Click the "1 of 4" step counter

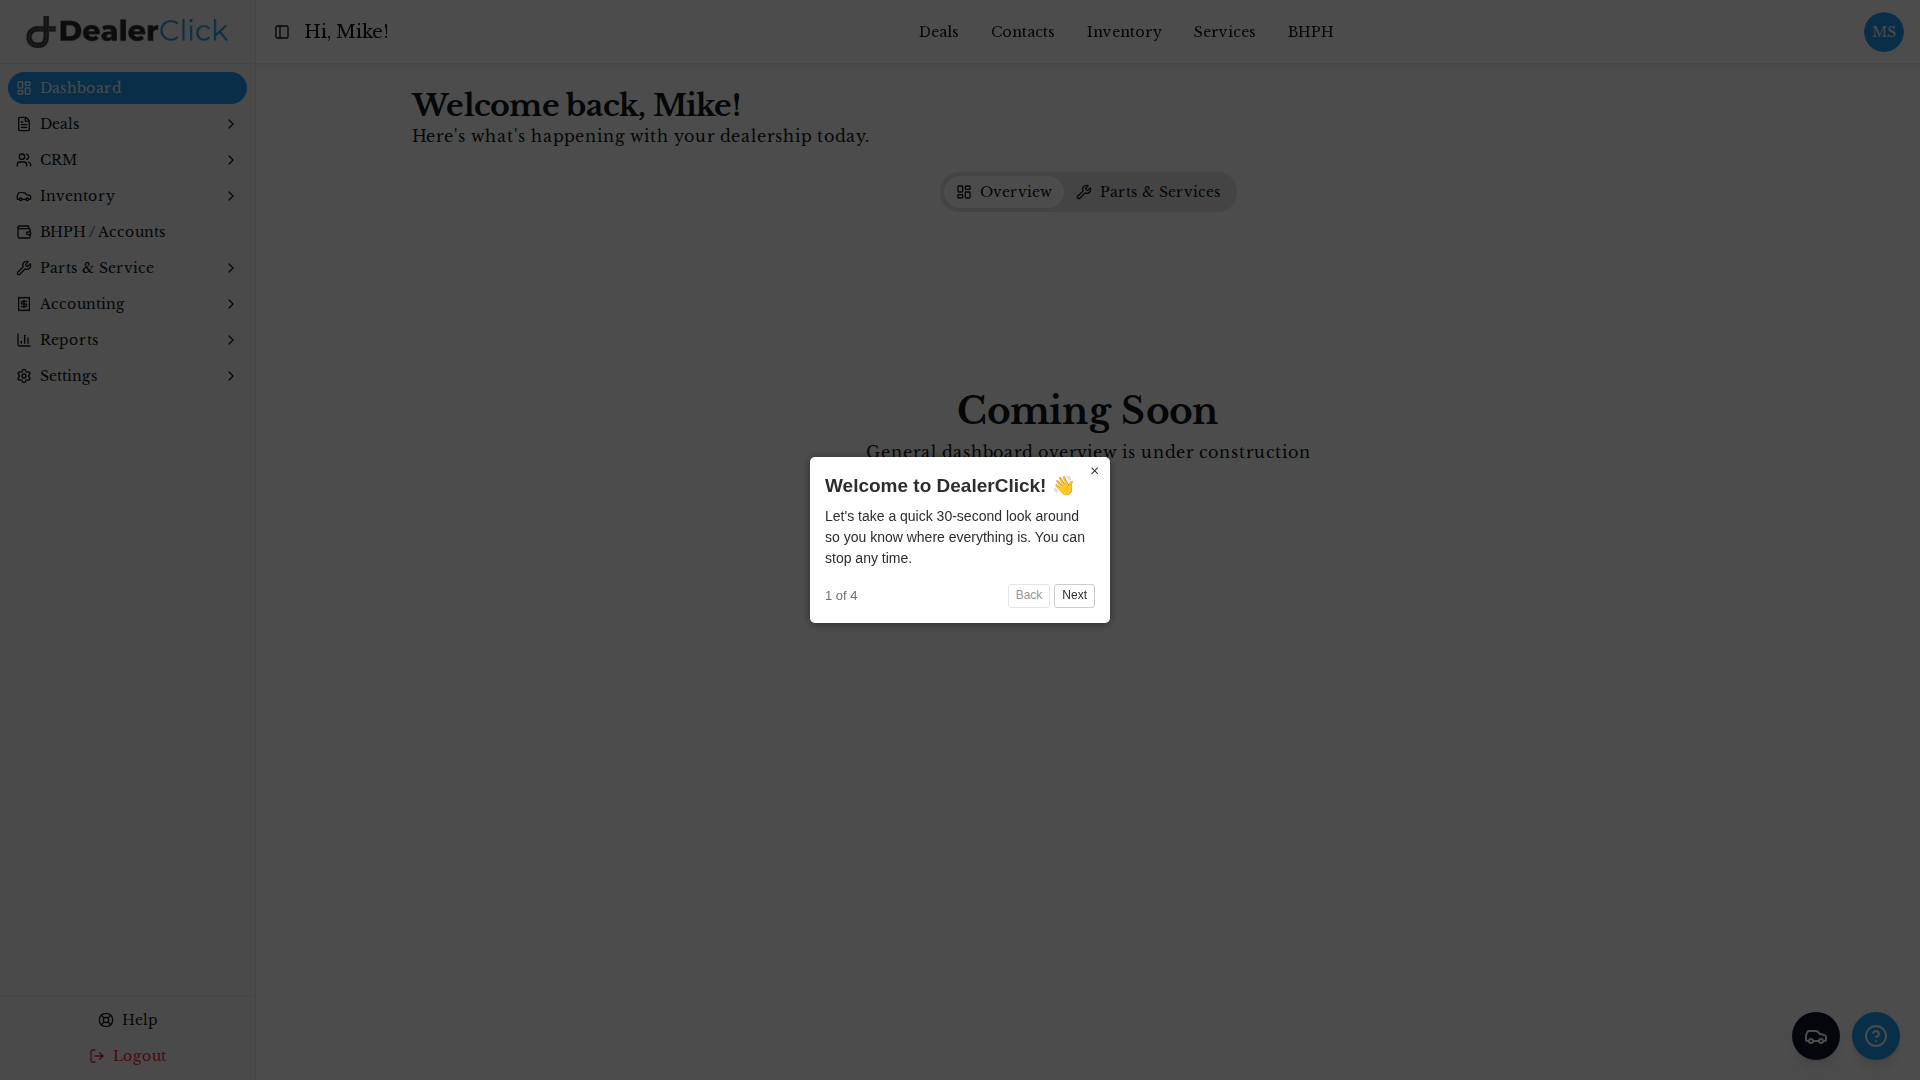pos(841,596)
